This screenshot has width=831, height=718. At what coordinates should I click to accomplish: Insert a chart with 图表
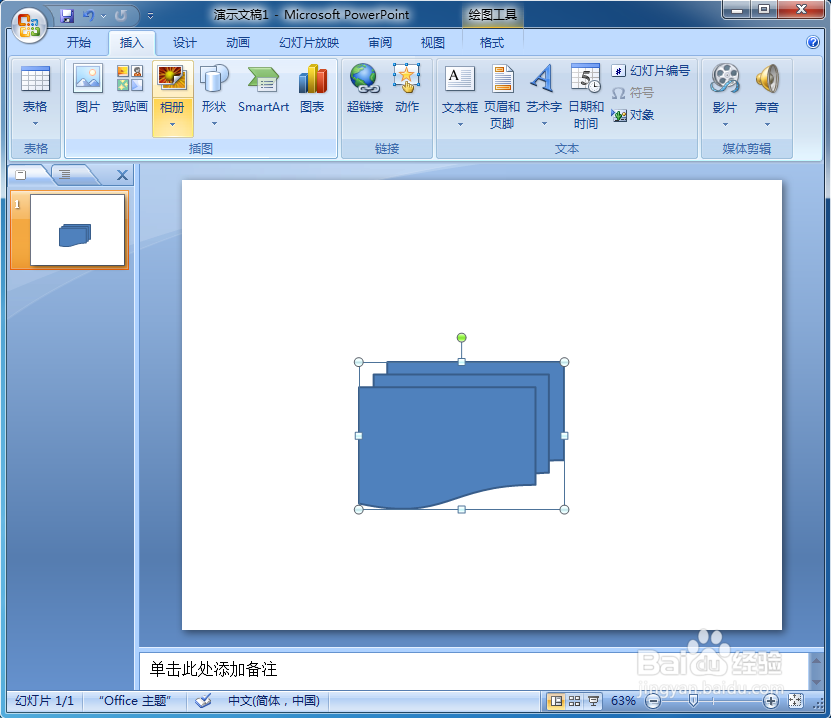312,88
